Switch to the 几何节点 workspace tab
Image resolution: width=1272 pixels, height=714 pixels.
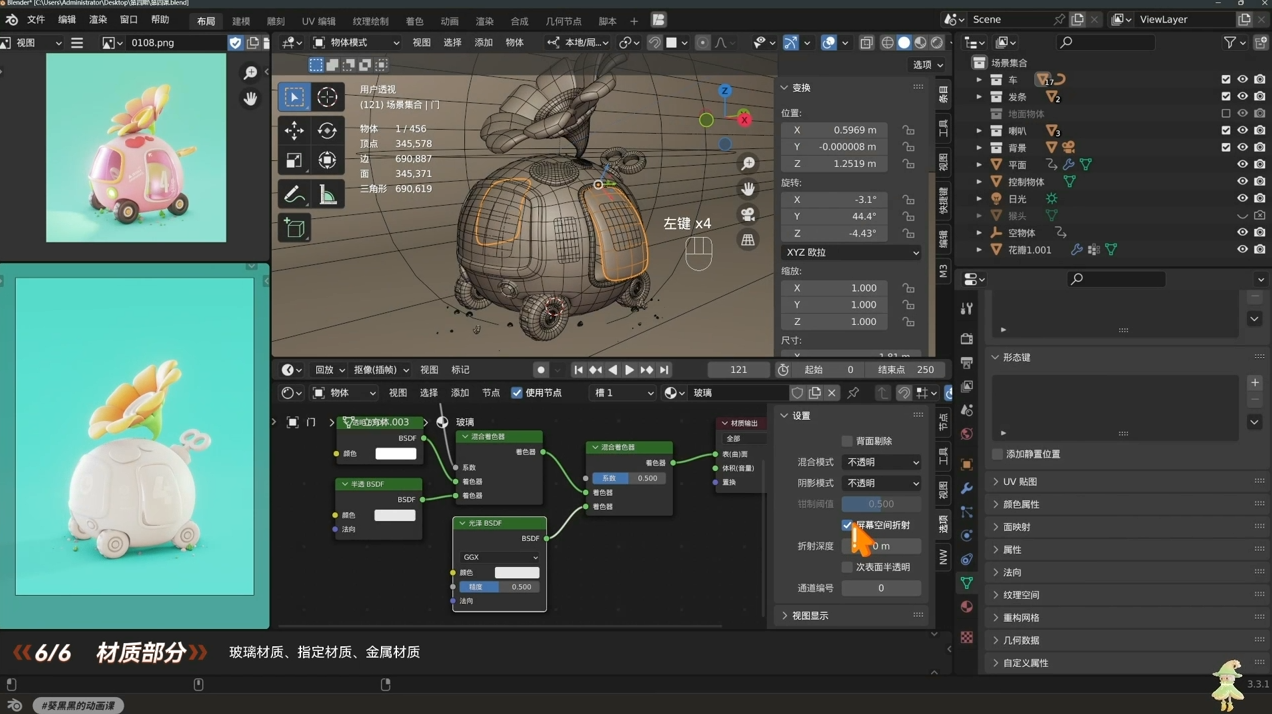tap(563, 21)
